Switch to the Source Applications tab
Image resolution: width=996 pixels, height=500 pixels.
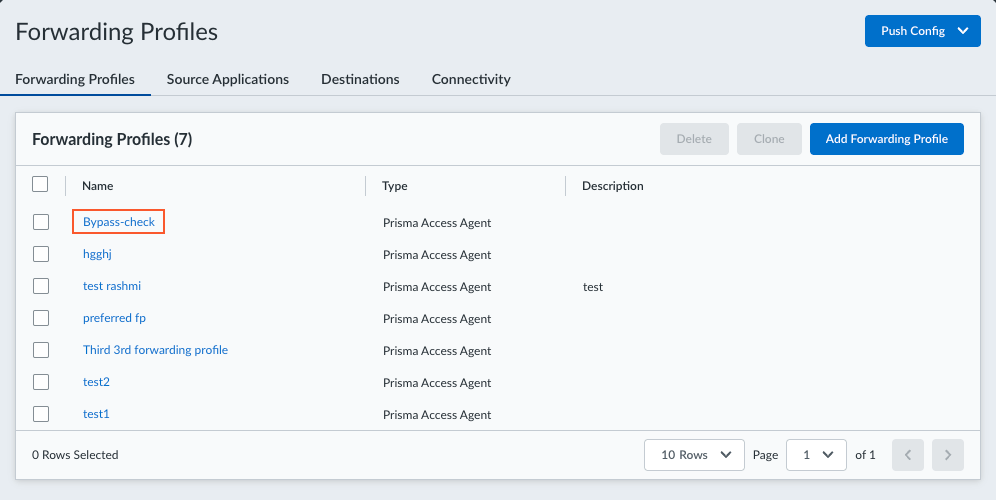228,79
